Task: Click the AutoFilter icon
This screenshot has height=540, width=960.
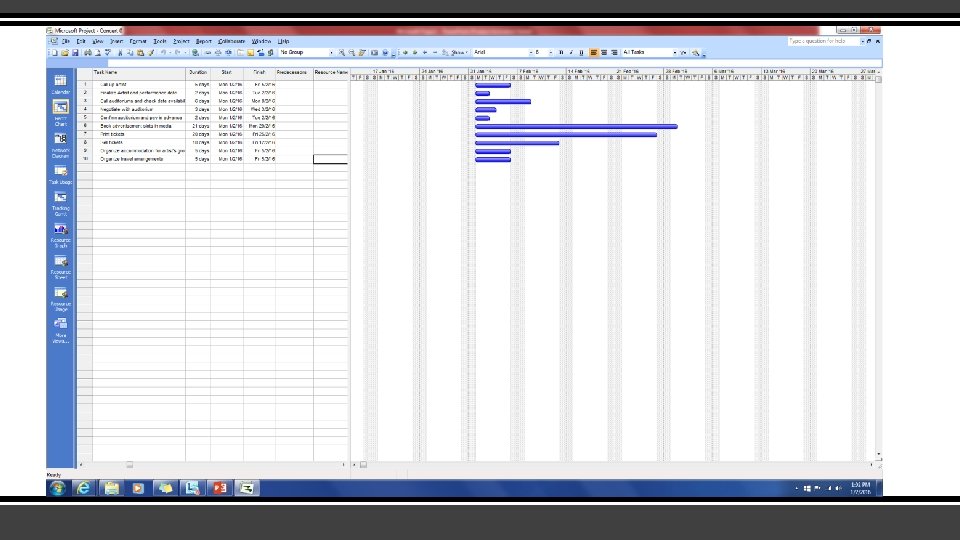Action: tap(683, 53)
